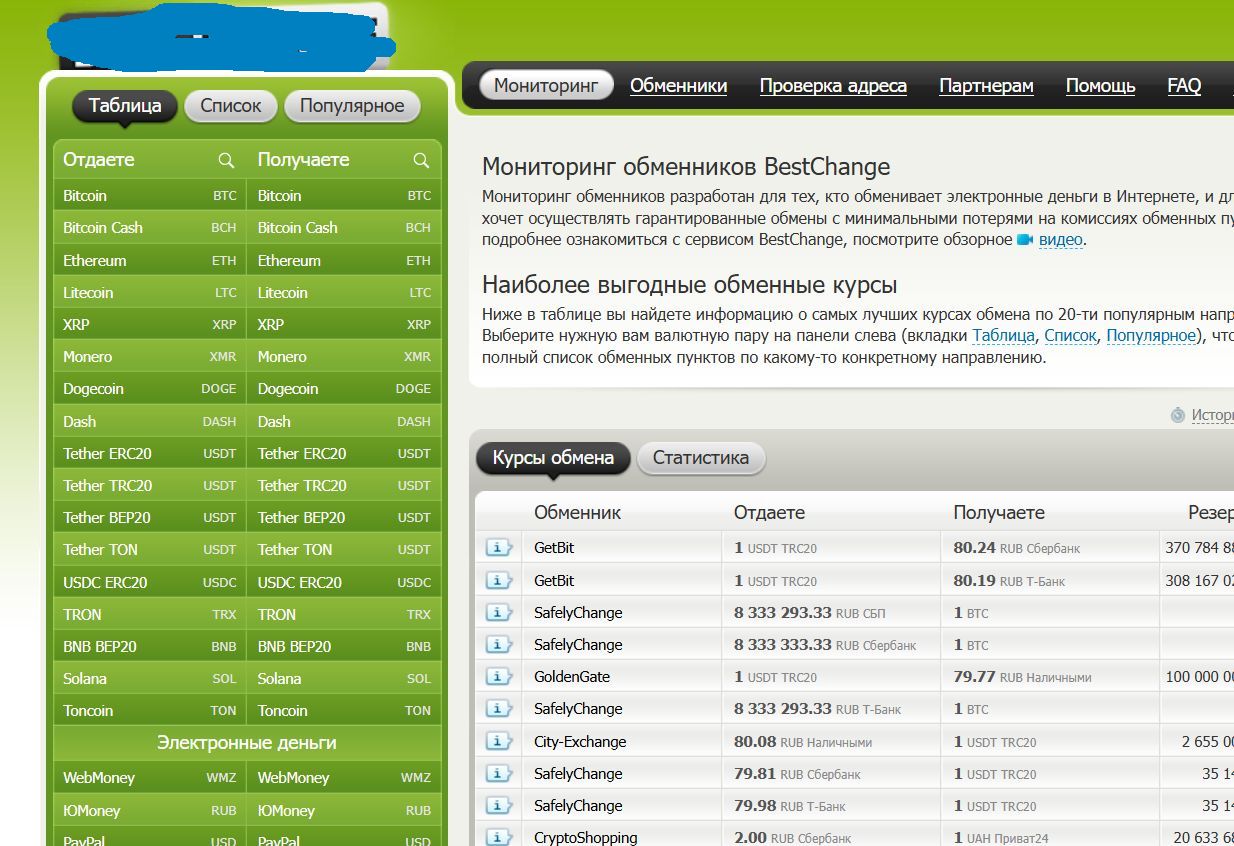The image size is (1234, 846).
Task: Choose Bitcoin BTC in the Получаете column
Action: [x=344, y=196]
